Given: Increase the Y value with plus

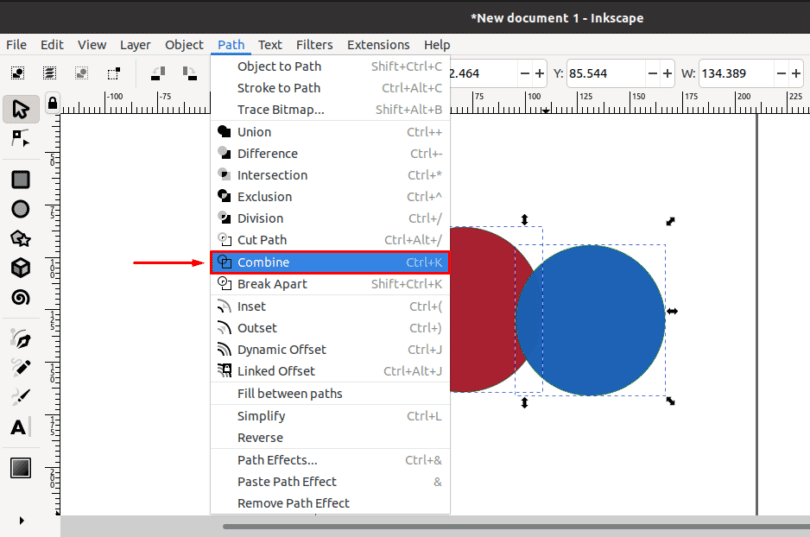Looking at the screenshot, I should click(667, 73).
